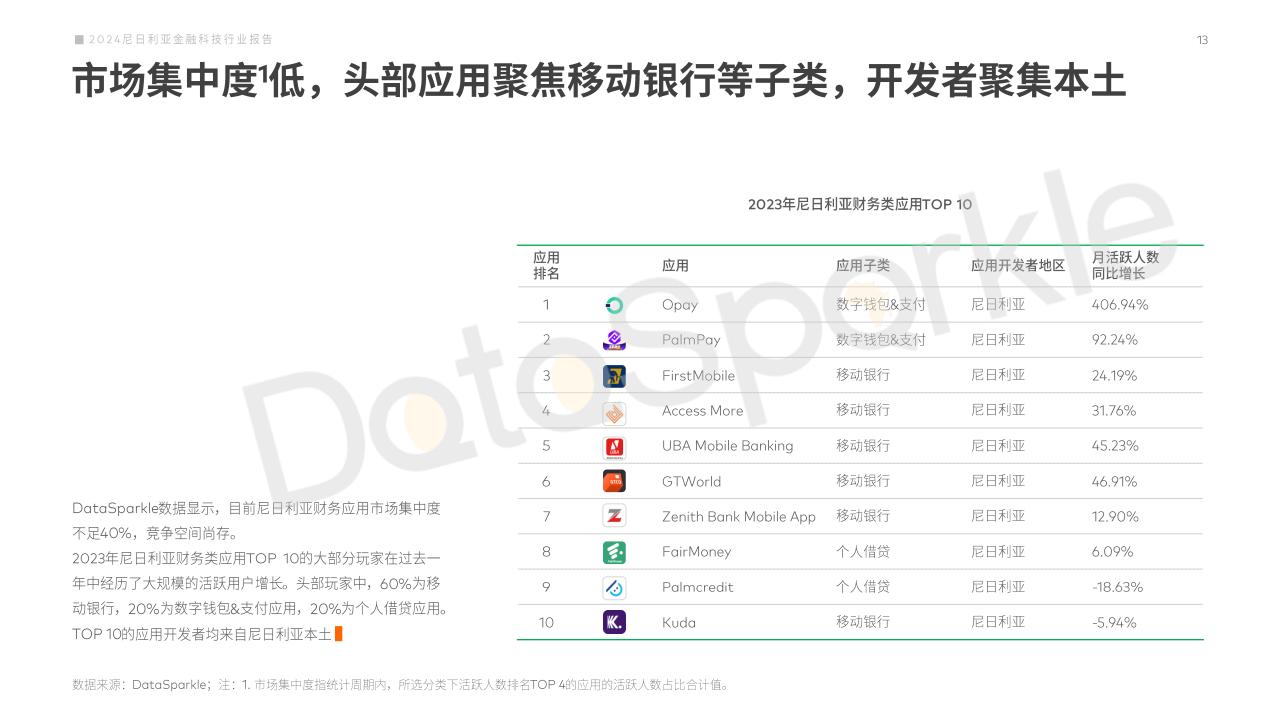The height and width of the screenshot is (720, 1280).
Task: Click the Kuda app icon
Action: (614, 622)
